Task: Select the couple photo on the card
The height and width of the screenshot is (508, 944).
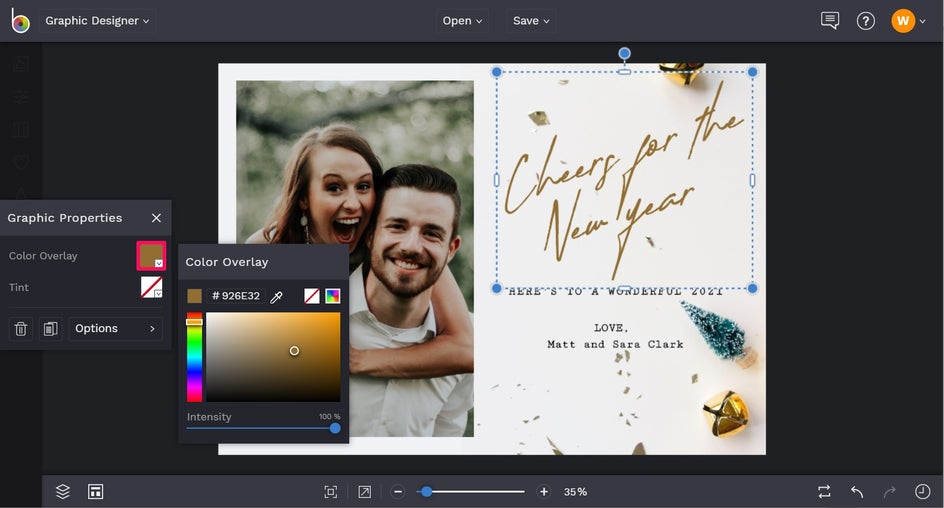Action: pyautogui.click(x=355, y=259)
